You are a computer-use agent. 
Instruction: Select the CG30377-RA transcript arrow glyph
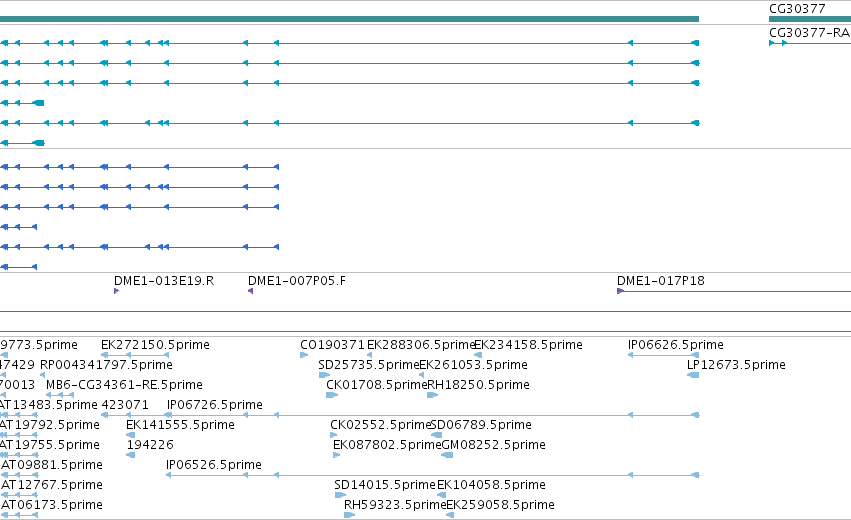(x=810, y=43)
